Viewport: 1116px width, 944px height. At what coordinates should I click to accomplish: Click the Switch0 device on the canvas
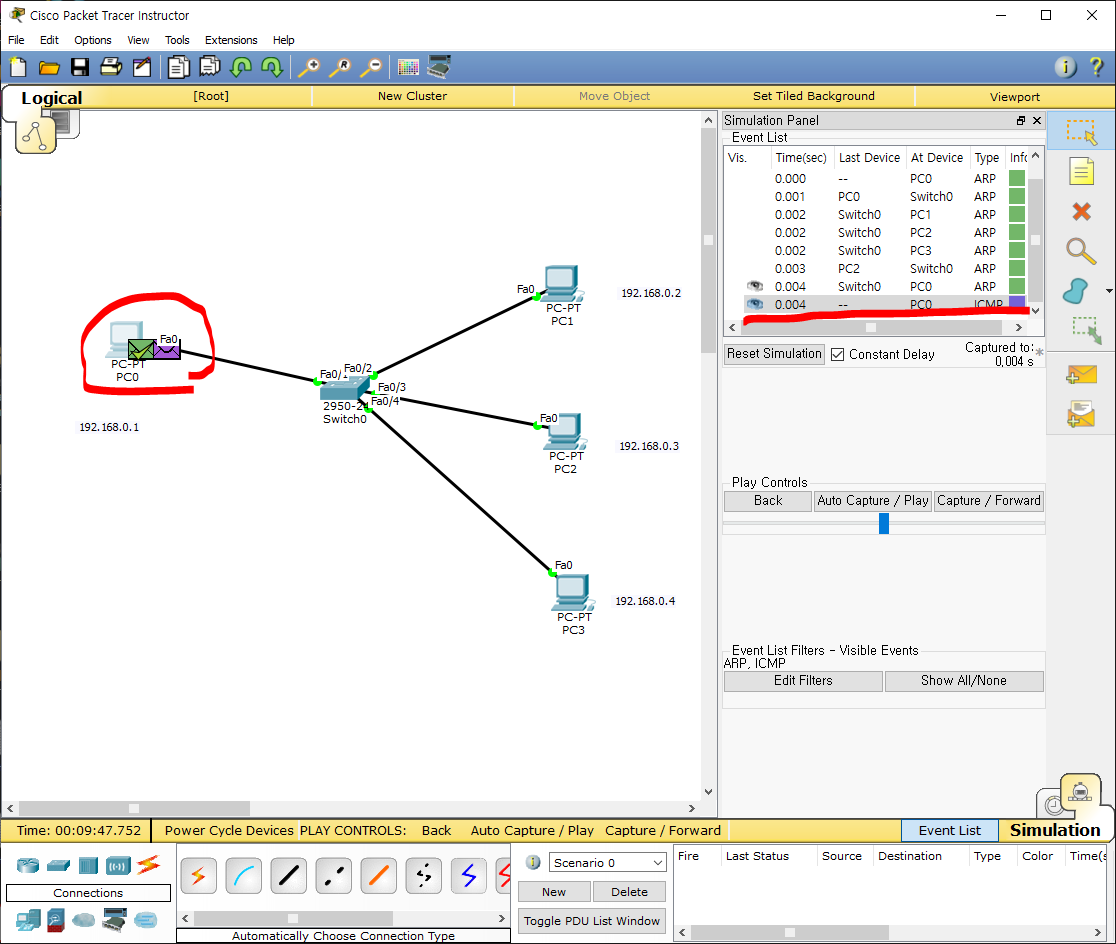pos(344,389)
